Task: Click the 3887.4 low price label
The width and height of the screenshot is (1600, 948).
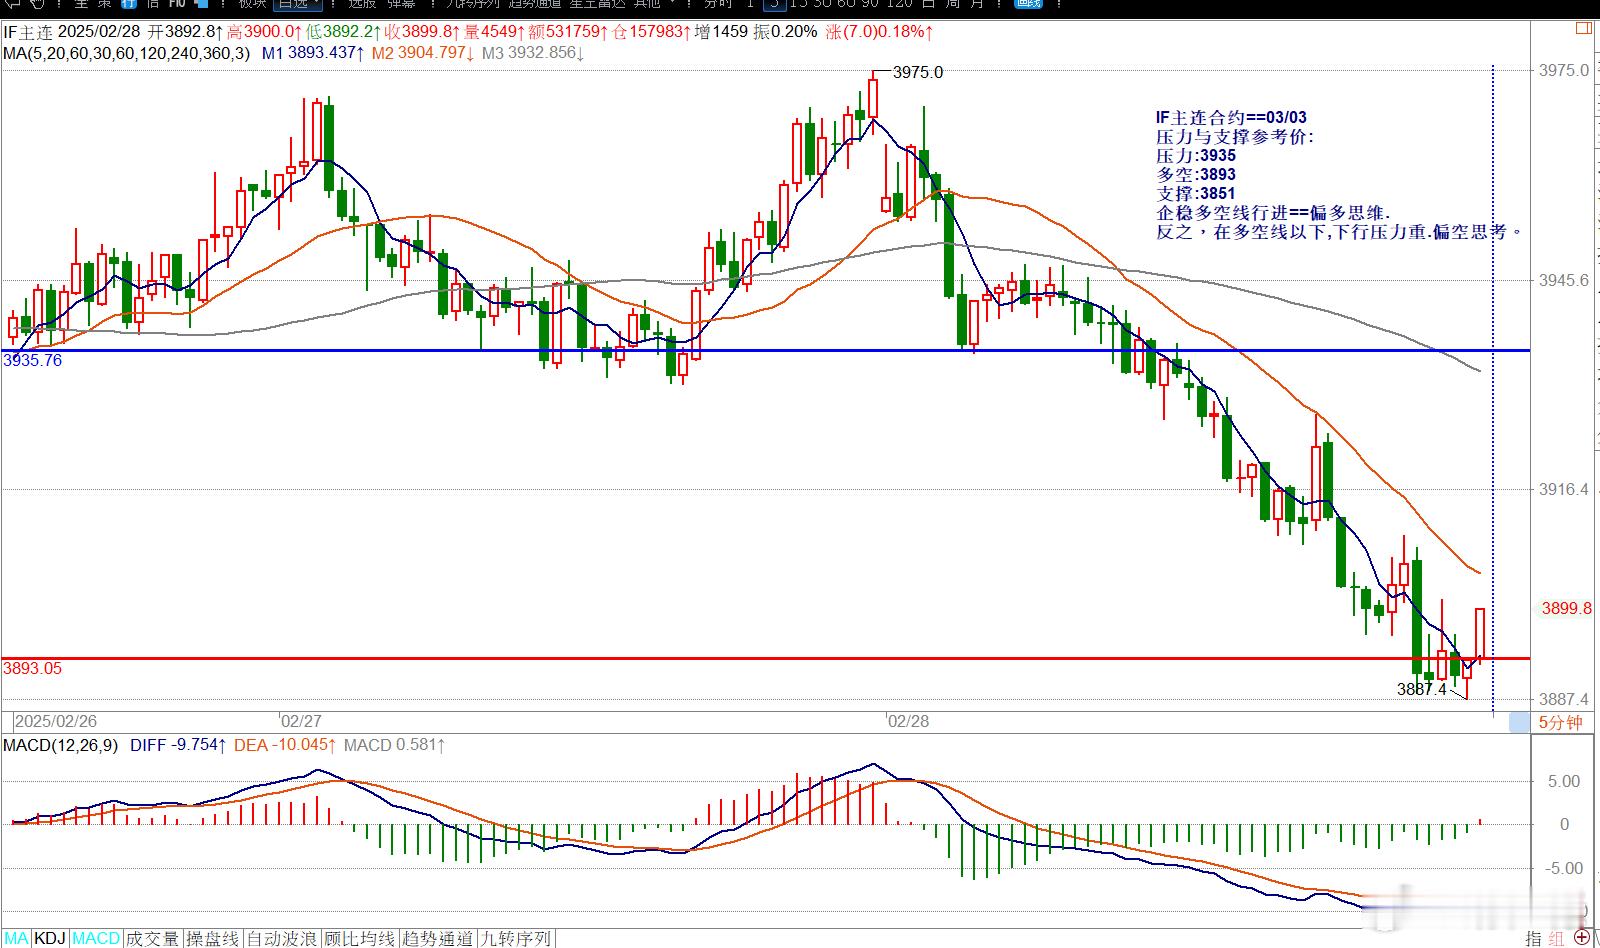Action: click(1421, 689)
